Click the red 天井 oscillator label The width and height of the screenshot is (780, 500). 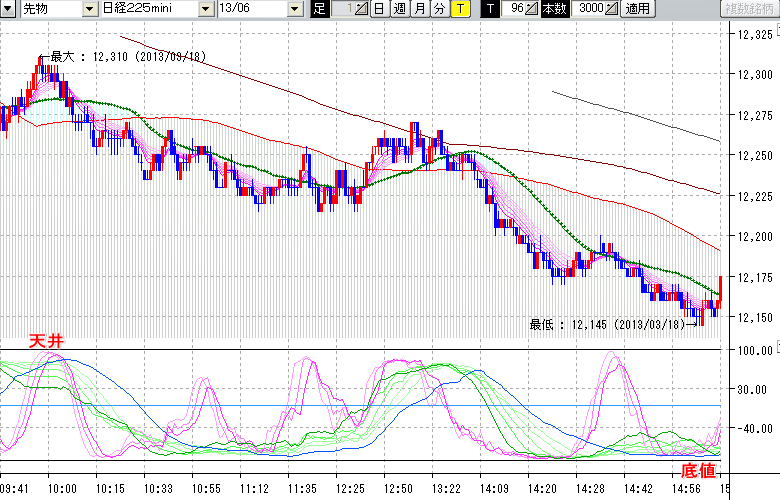point(47,342)
